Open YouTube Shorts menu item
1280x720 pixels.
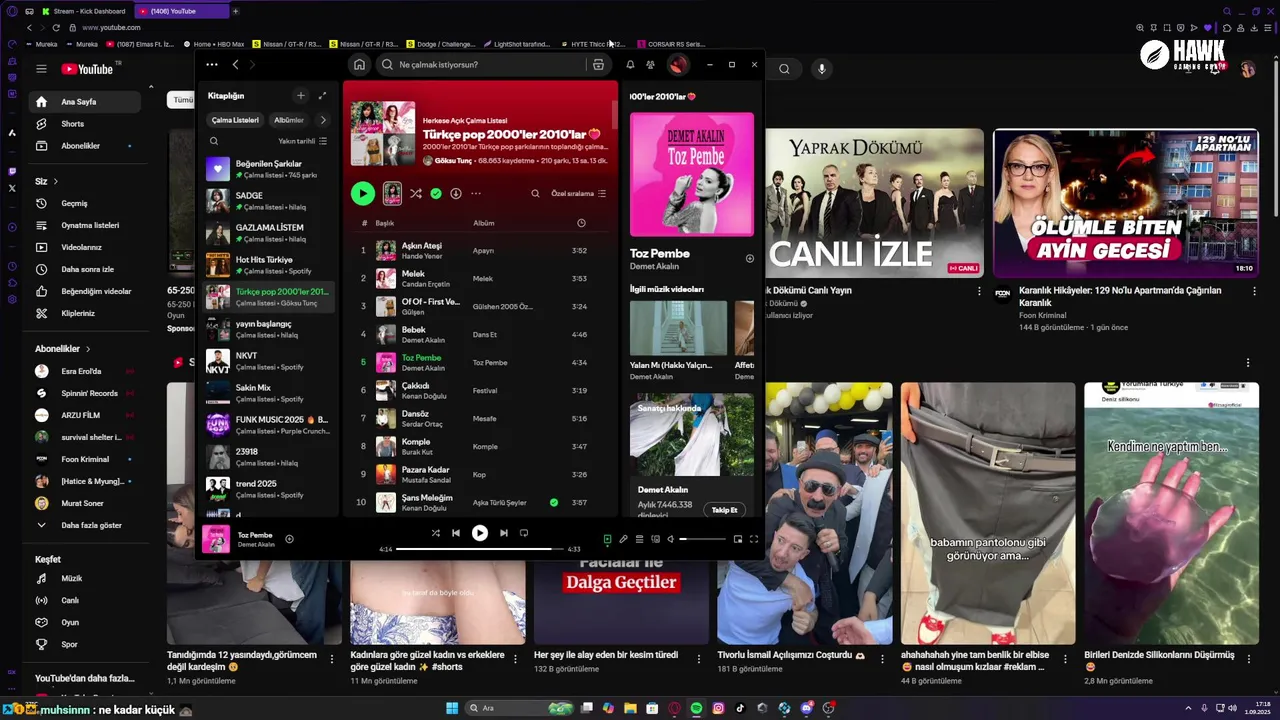coord(84,124)
